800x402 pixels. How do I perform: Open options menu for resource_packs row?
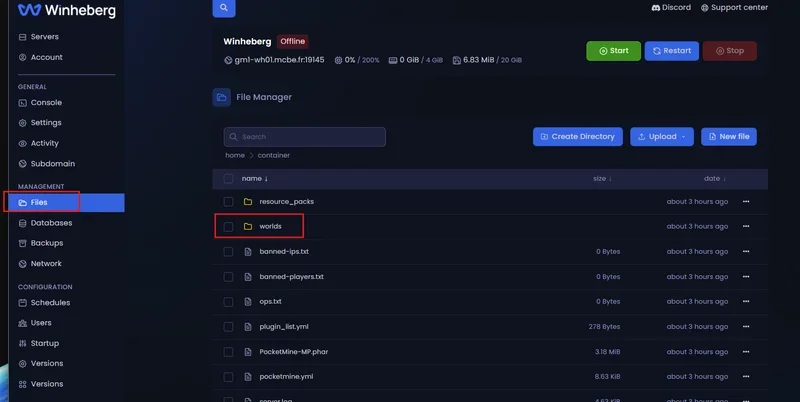point(746,202)
